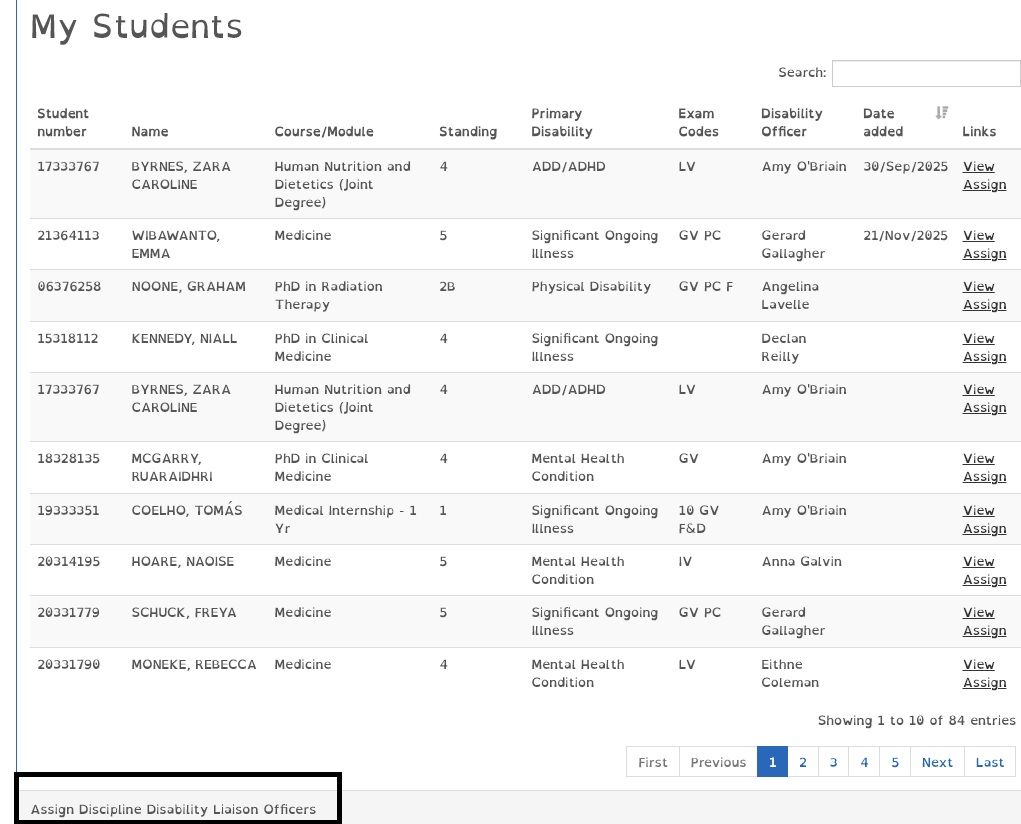This screenshot has width=1021, height=824.
Task: Open page 4 of results
Action: [863, 761]
